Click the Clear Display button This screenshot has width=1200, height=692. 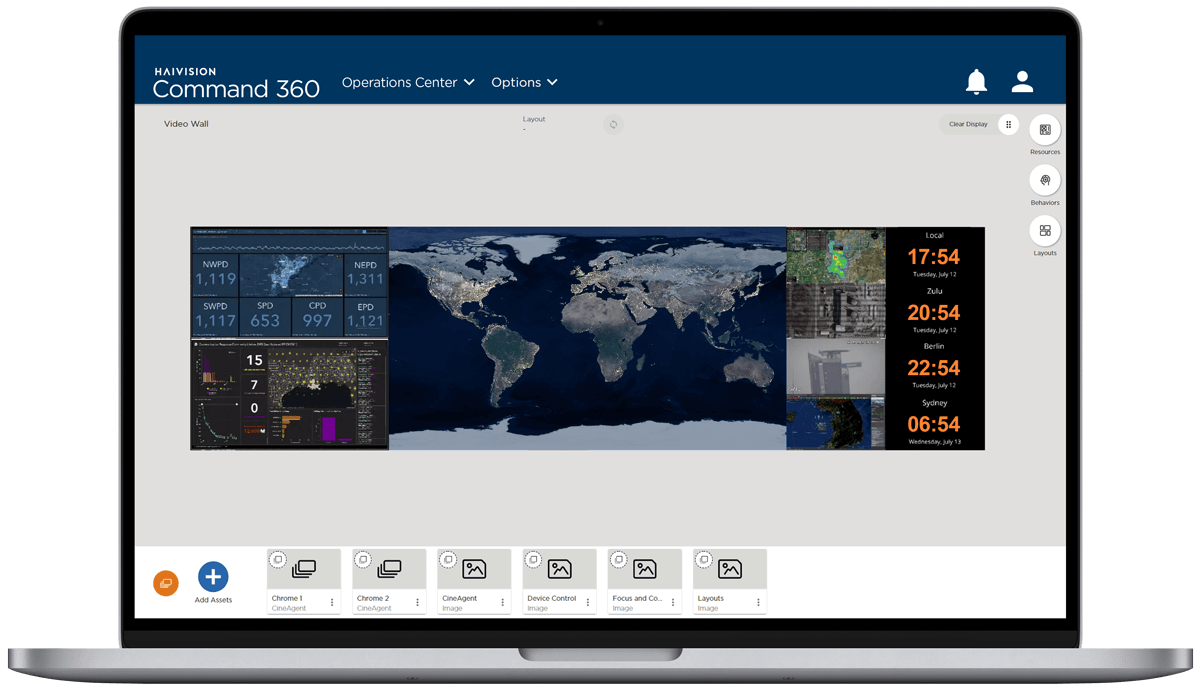[x=968, y=124]
